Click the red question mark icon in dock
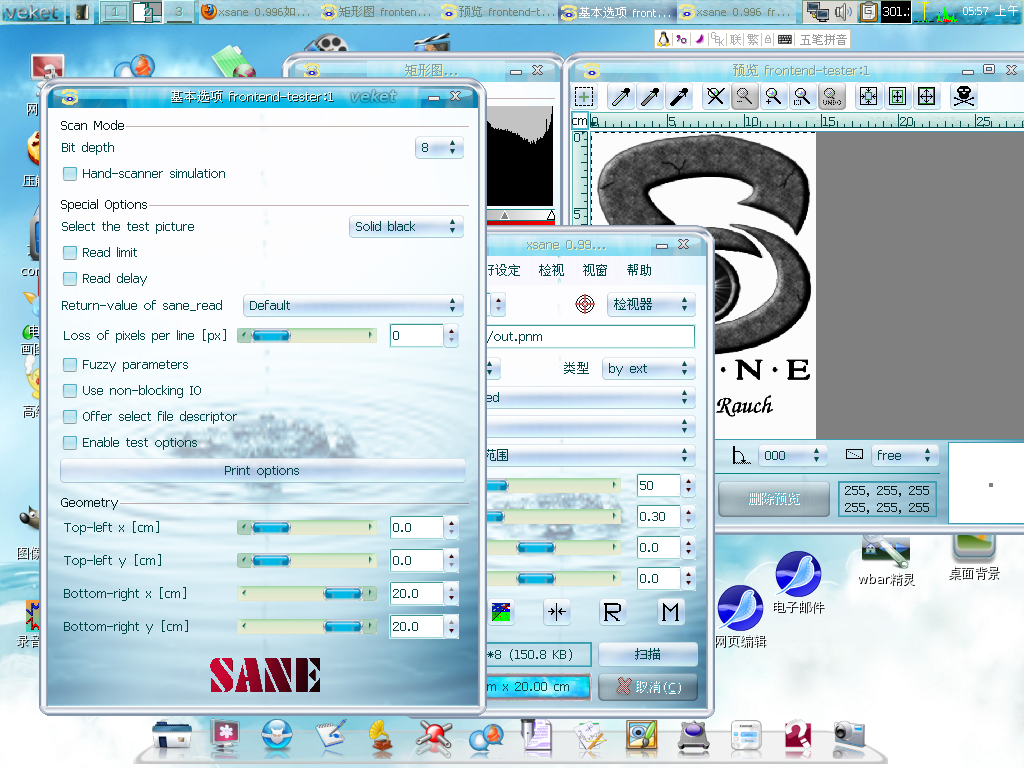This screenshot has width=1024, height=768. point(797,736)
